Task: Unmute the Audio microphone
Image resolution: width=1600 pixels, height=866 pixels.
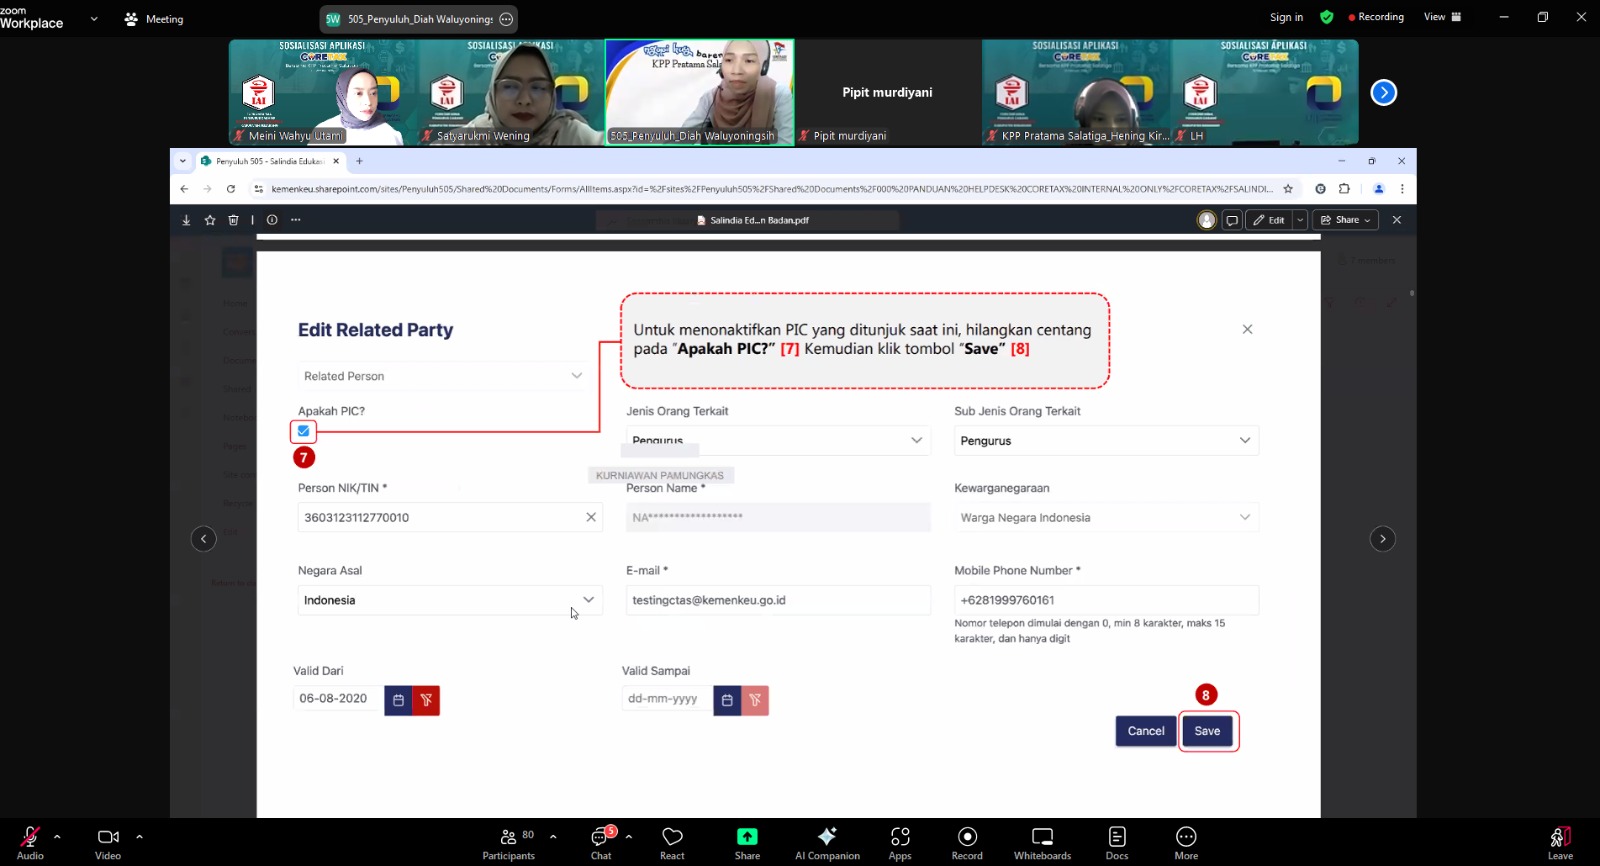Action: click(x=30, y=842)
